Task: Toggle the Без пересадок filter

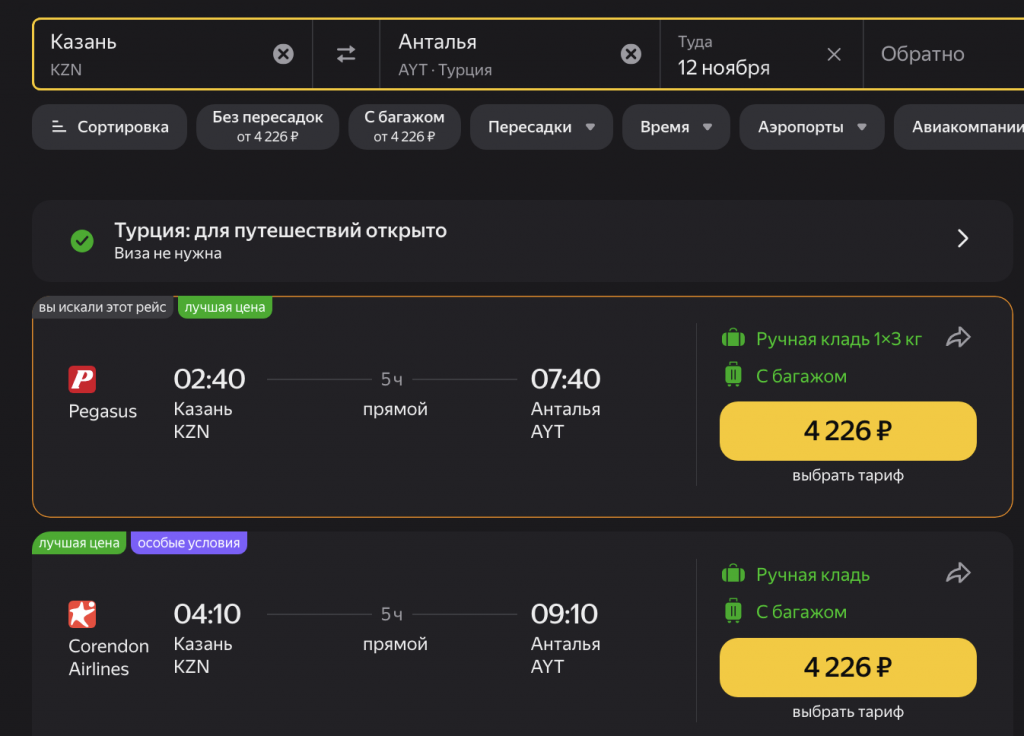Action: (x=267, y=127)
